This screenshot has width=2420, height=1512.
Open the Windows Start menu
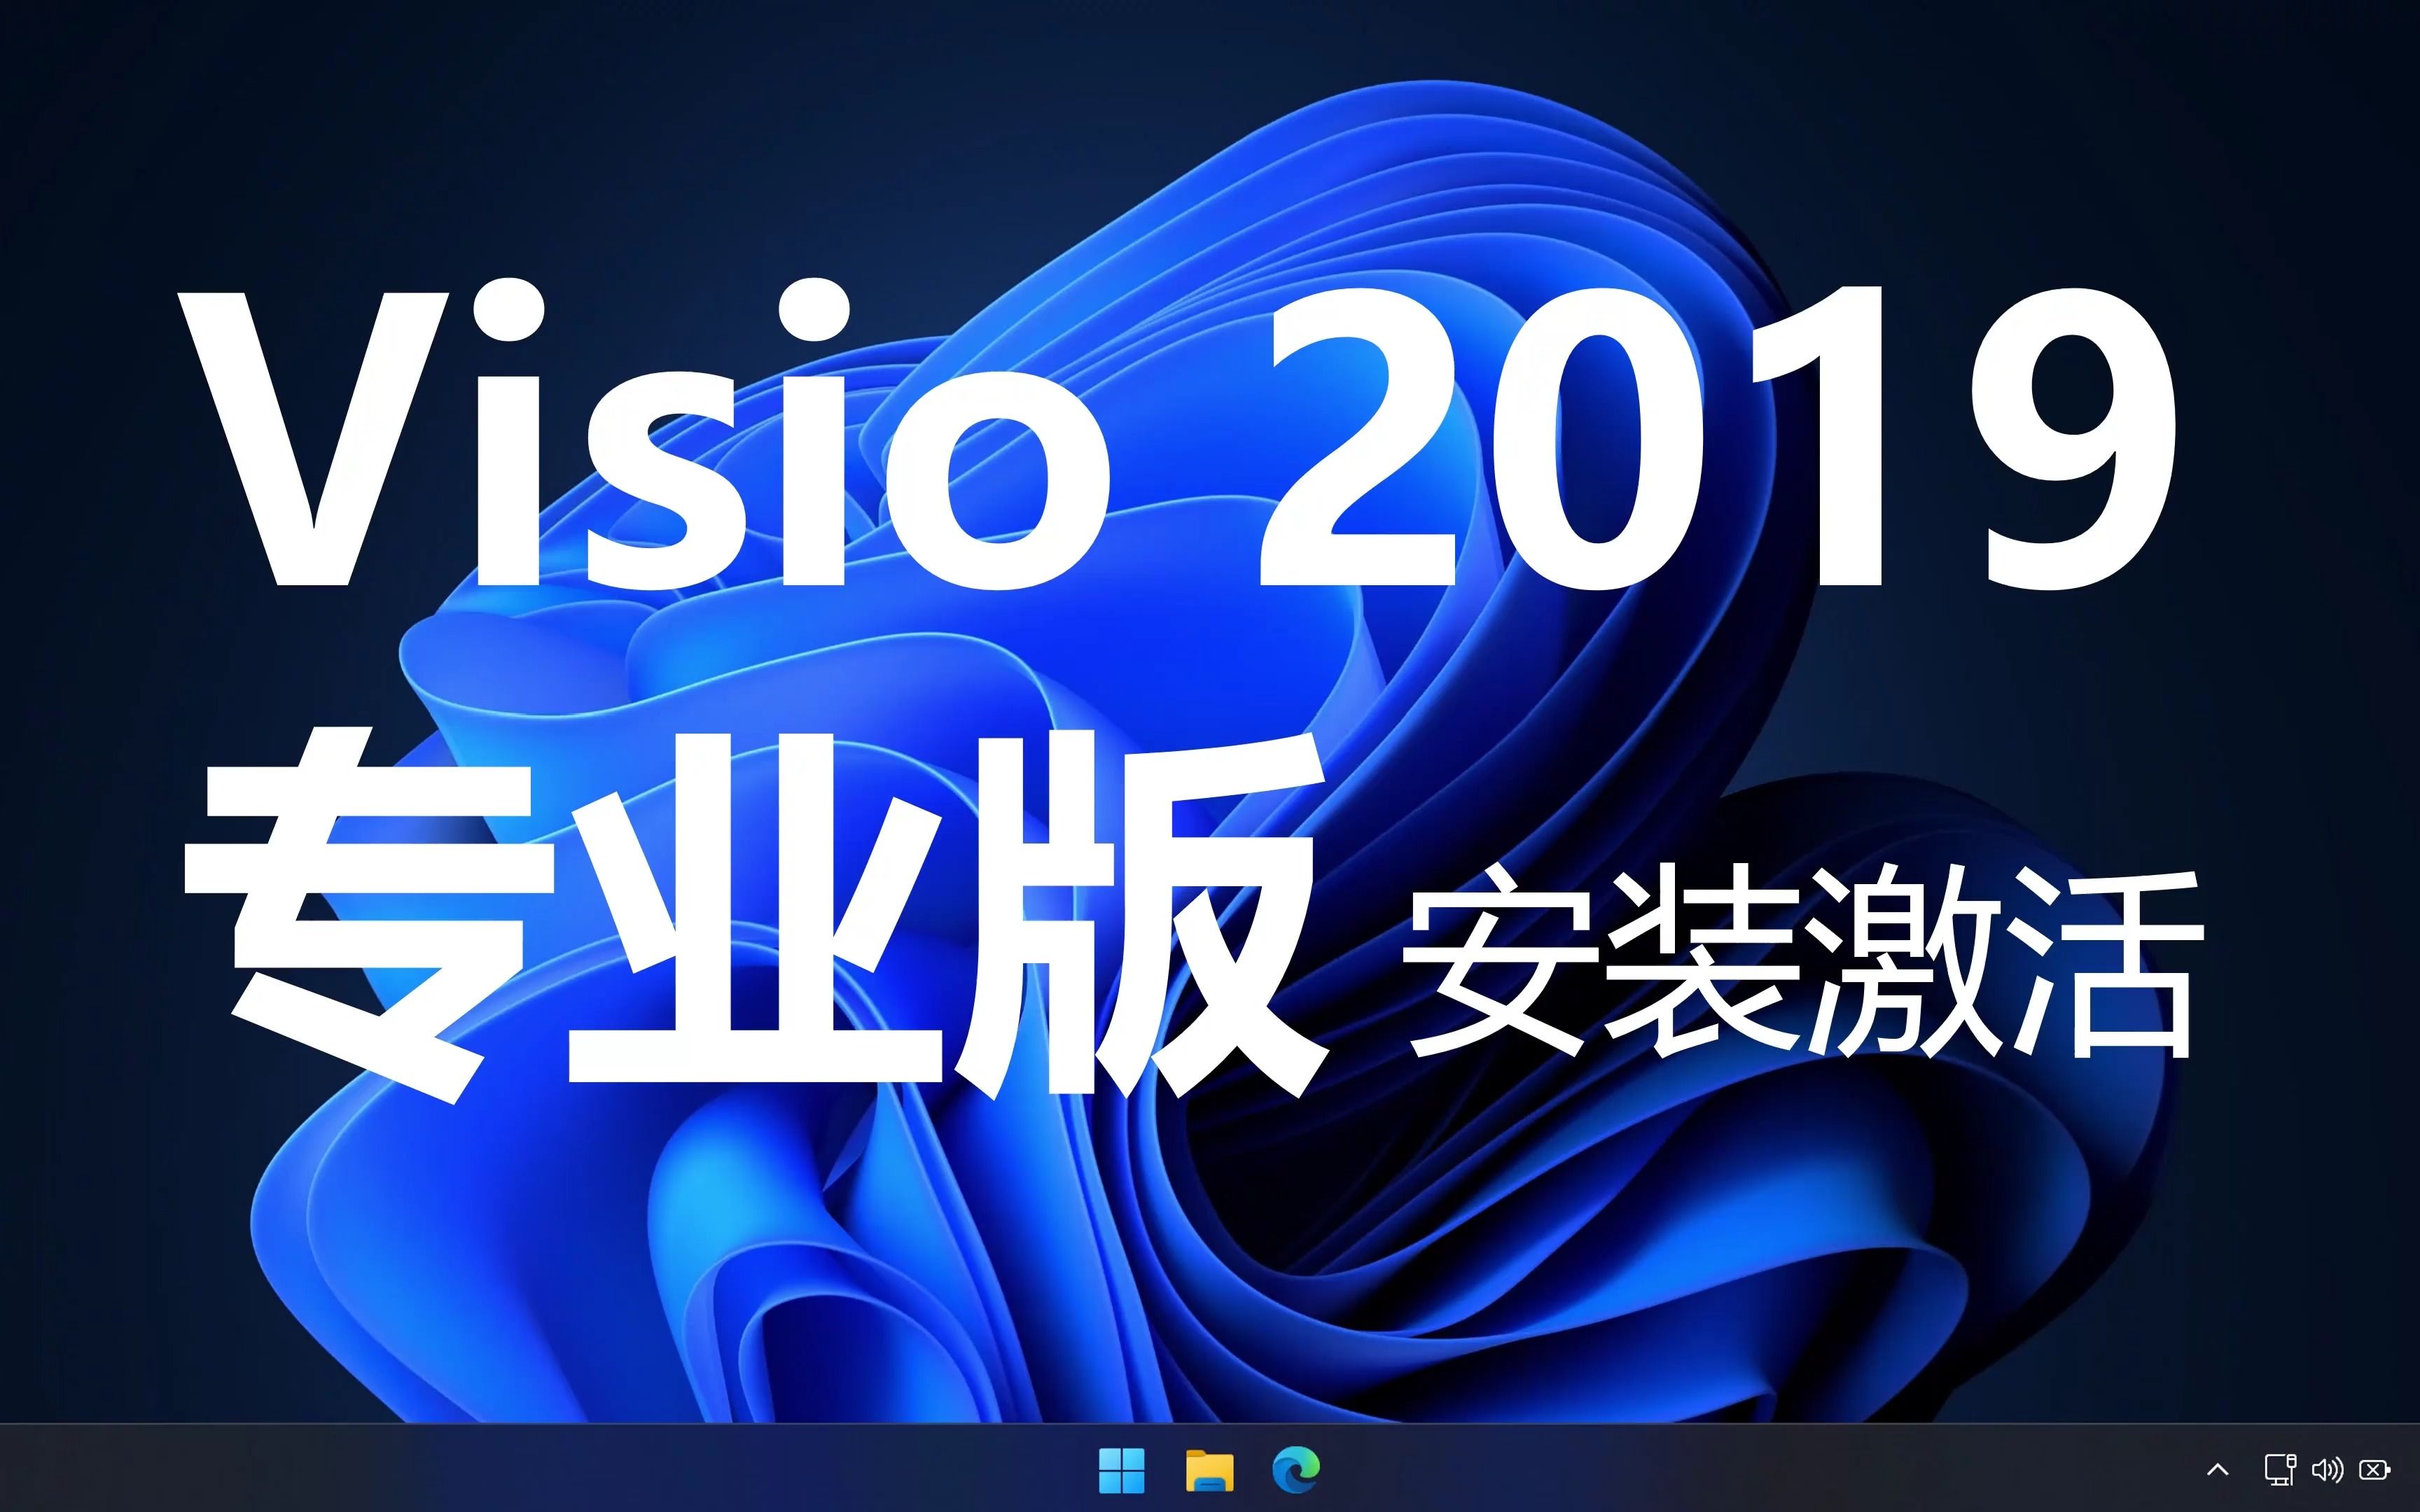1122,1469
